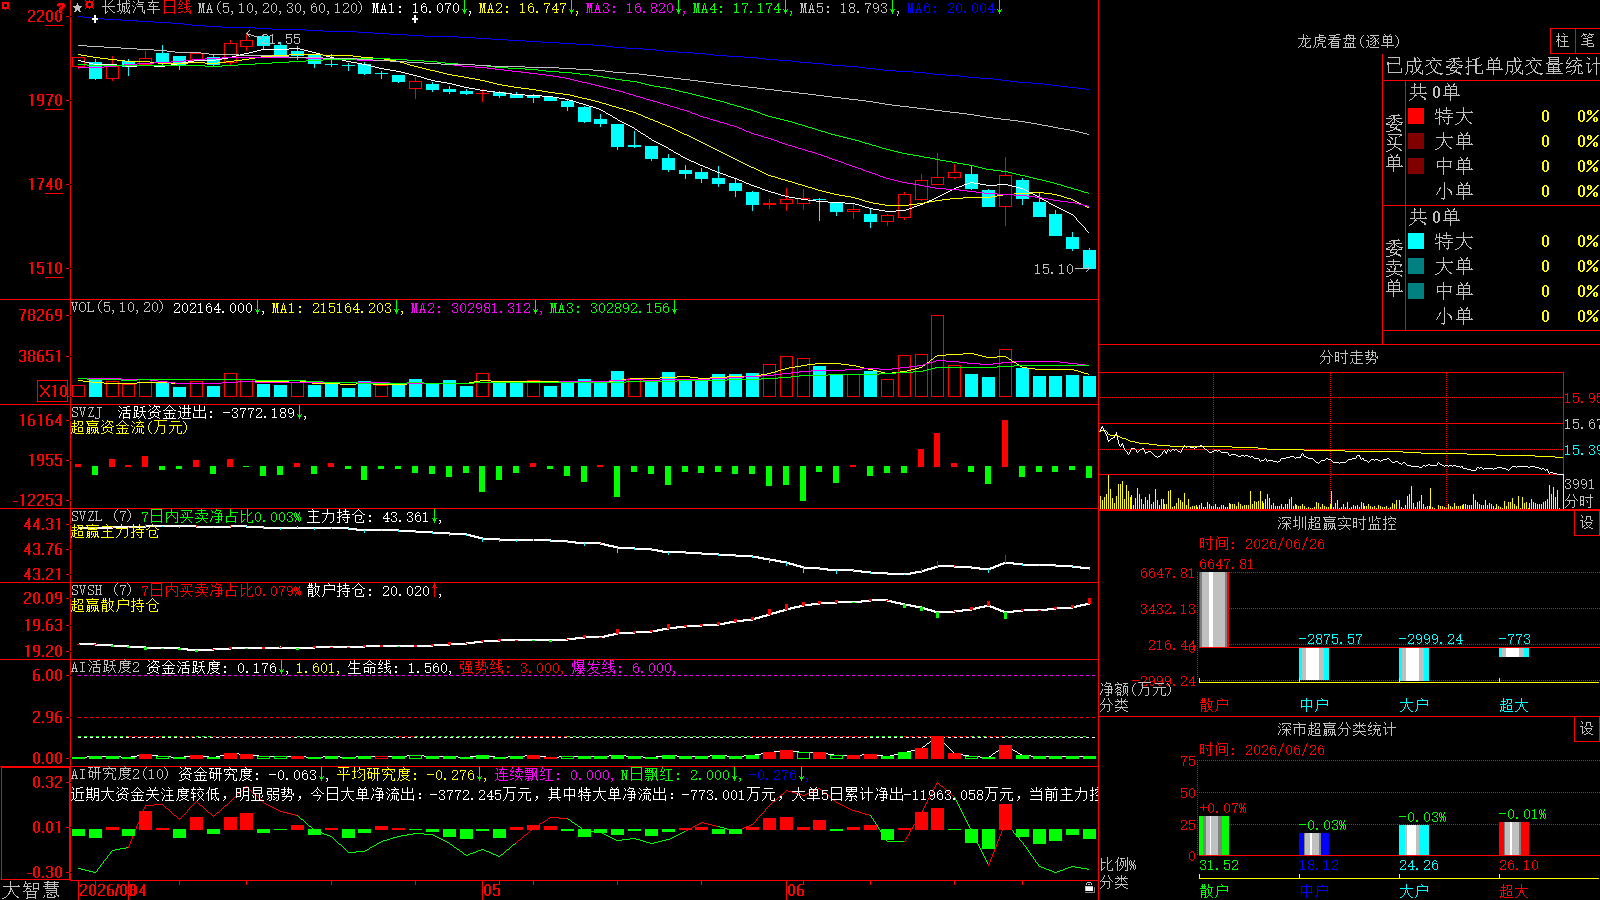1600x900 pixels.
Task: Click the MA(5,10,20,30,60,120) indicator label
Action: 280,8
